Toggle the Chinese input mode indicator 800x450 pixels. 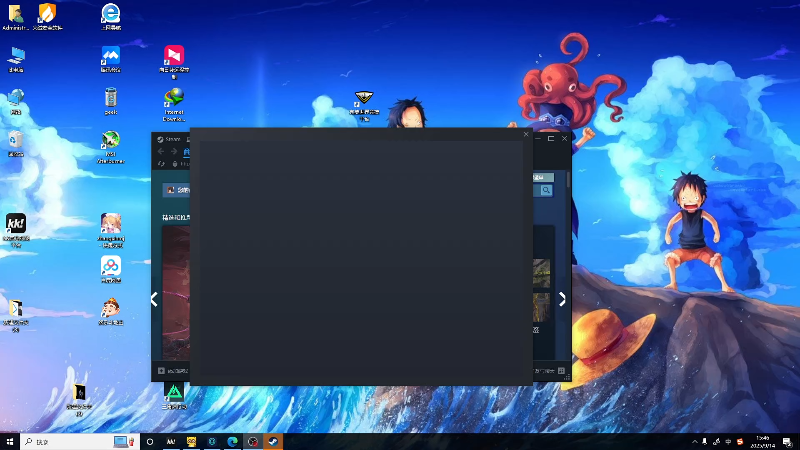coord(728,442)
